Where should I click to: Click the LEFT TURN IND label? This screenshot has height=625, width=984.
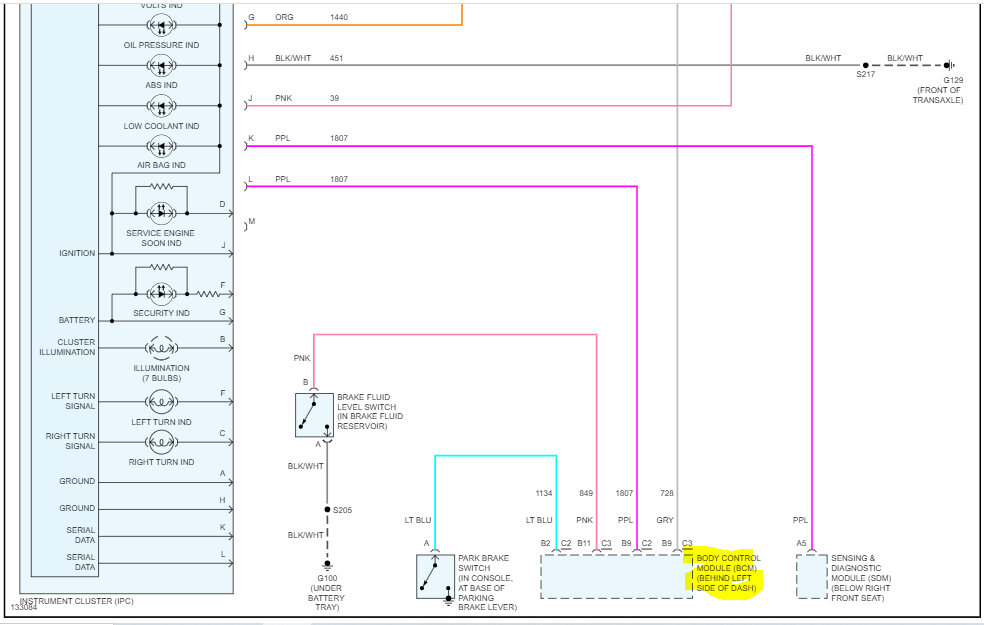(x=161, y=422)
